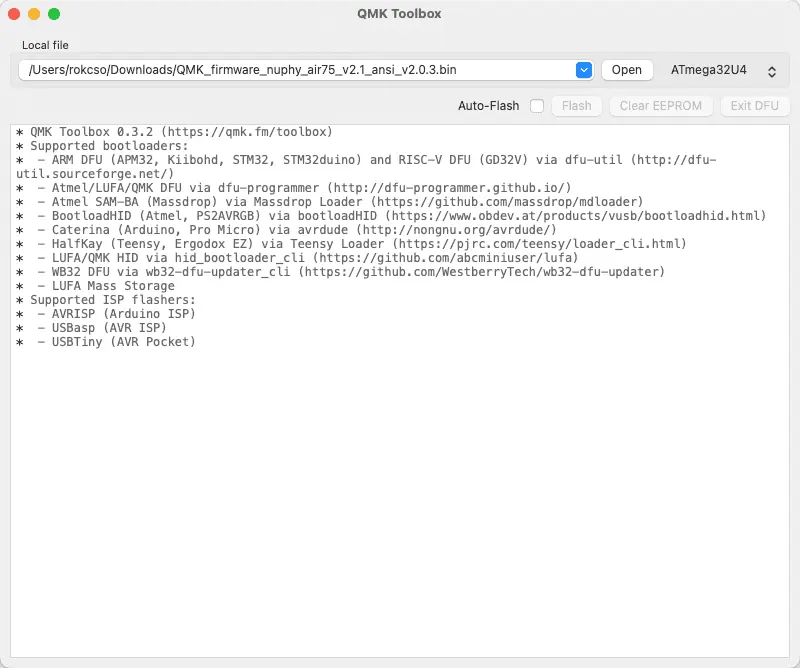Screen dimensions: 800x668
Task: Click the LUFA/QMK HID log line
Action: (297, 258)
